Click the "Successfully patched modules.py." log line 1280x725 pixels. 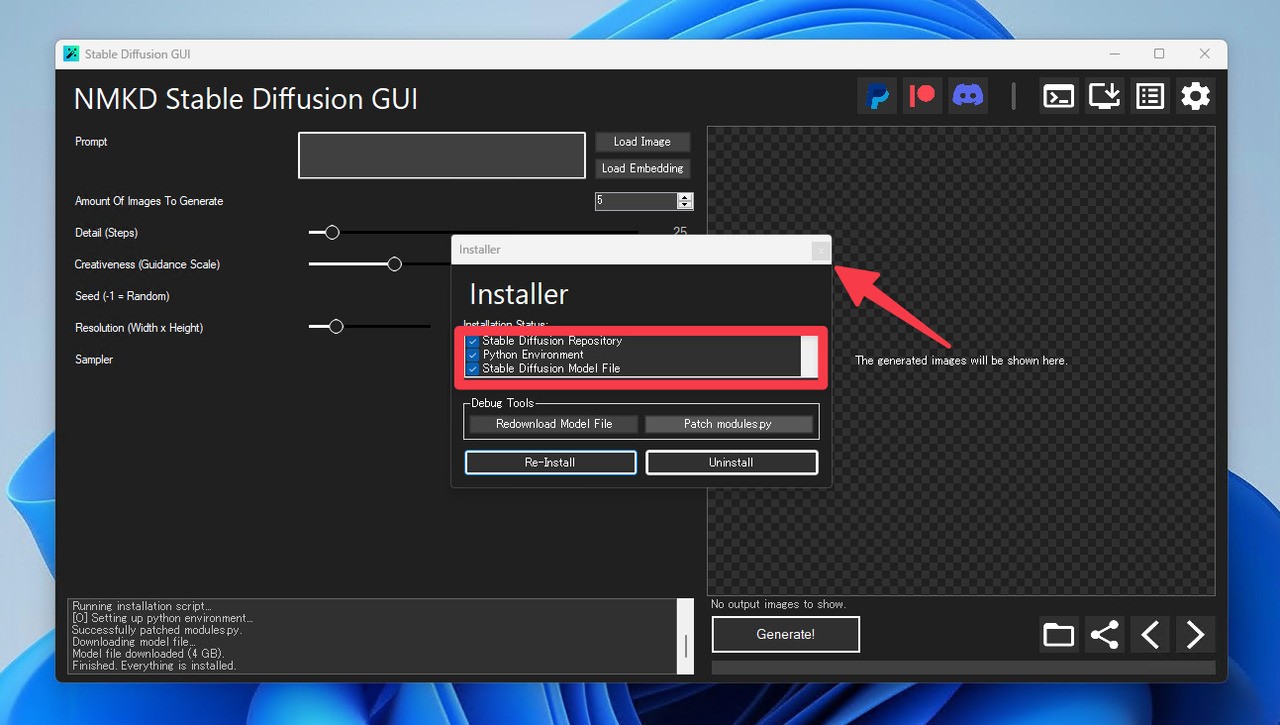click(157, 630)
